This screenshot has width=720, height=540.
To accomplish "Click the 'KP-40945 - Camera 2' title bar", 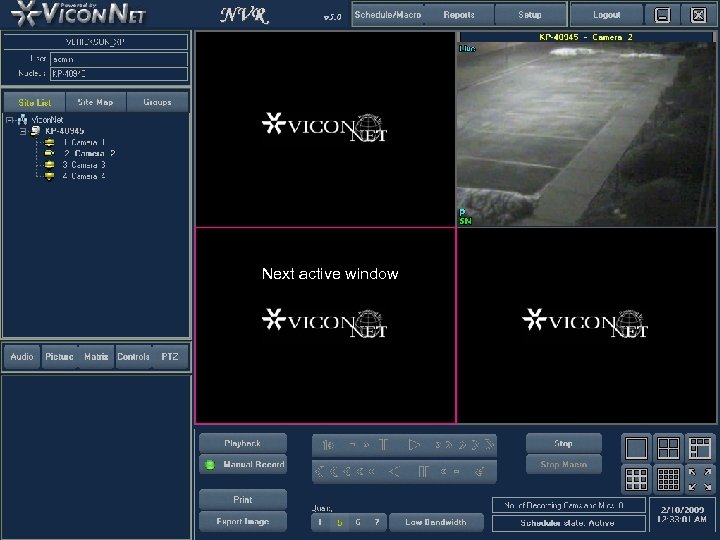I will pos(586,37).
